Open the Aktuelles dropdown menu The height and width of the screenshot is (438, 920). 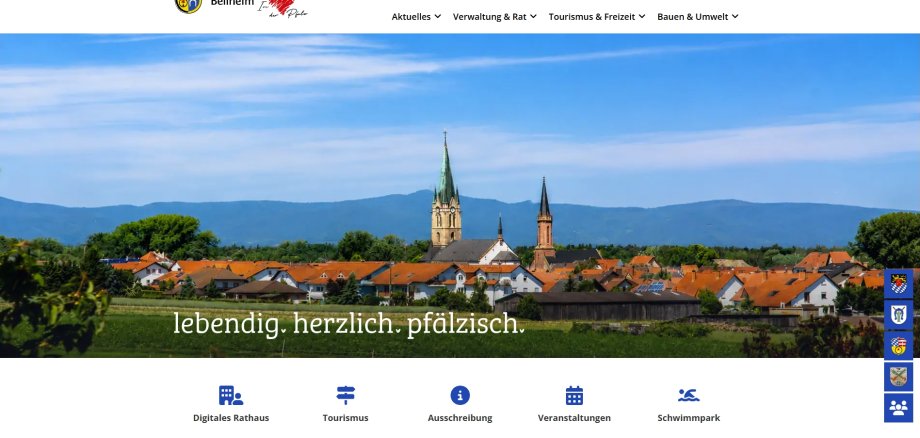pos(416,16)
